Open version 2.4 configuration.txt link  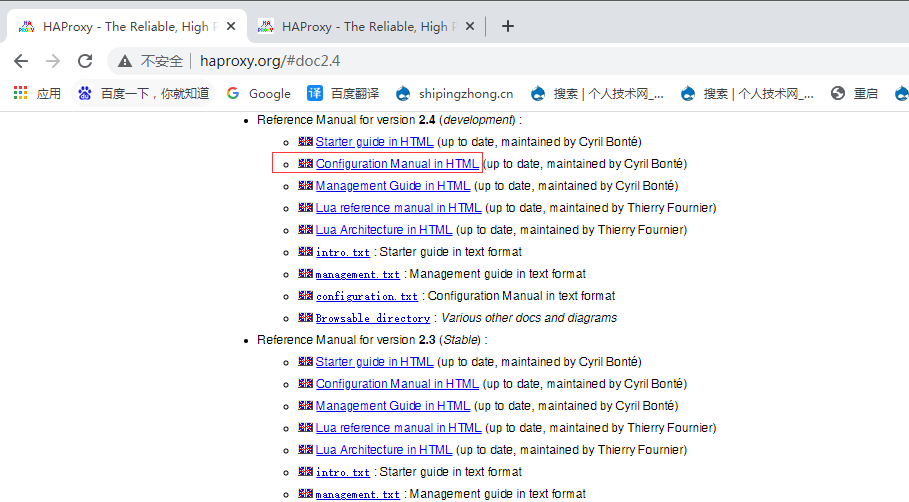click(366, 296)
